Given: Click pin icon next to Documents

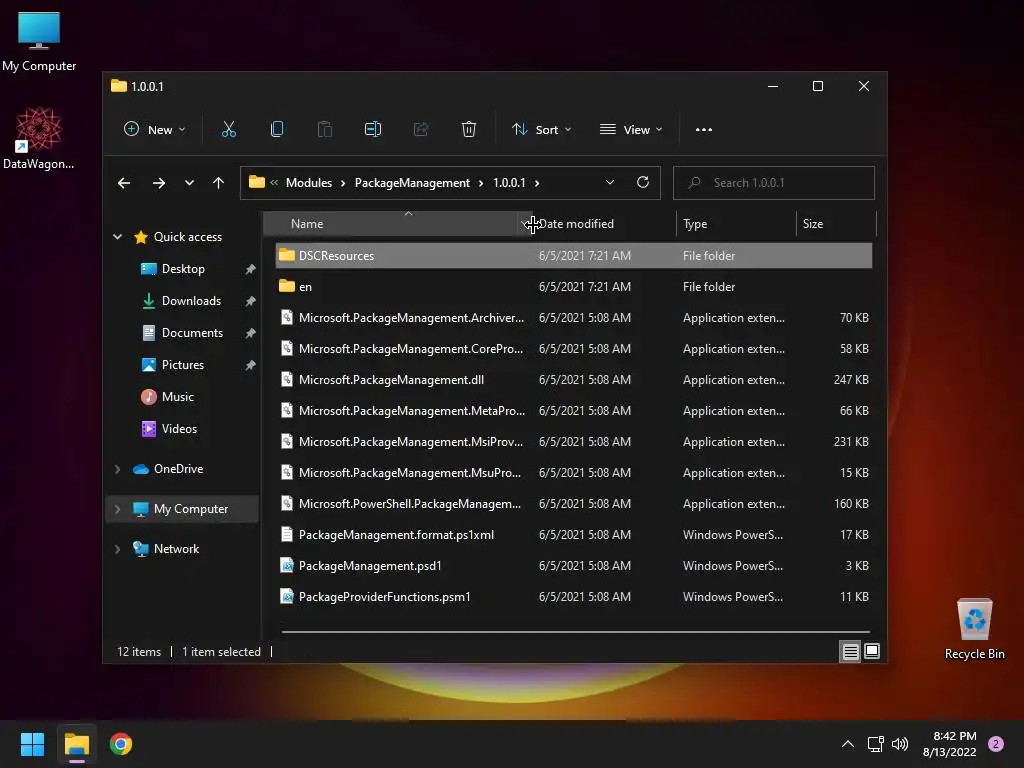Looking at the screenshot, I should click(x=250, y=333).
